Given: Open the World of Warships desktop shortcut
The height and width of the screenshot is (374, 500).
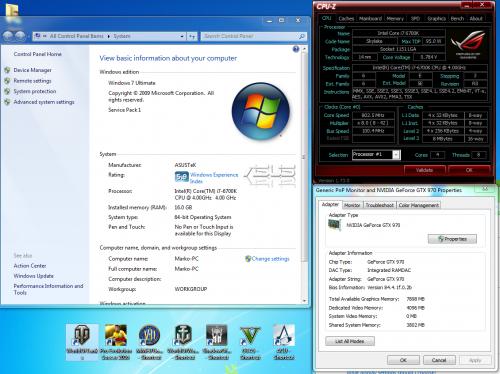Looking at the screenshot, I should [x=183, y=342].
